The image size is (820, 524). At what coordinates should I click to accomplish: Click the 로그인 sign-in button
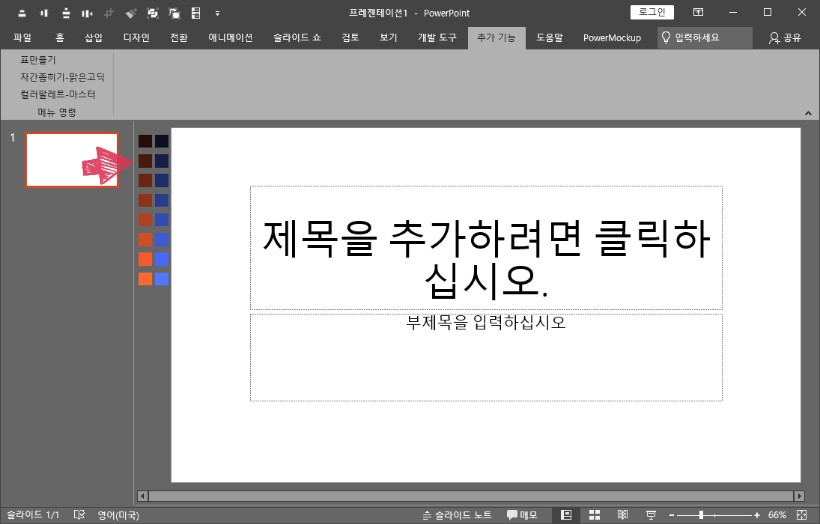[652, 12]
